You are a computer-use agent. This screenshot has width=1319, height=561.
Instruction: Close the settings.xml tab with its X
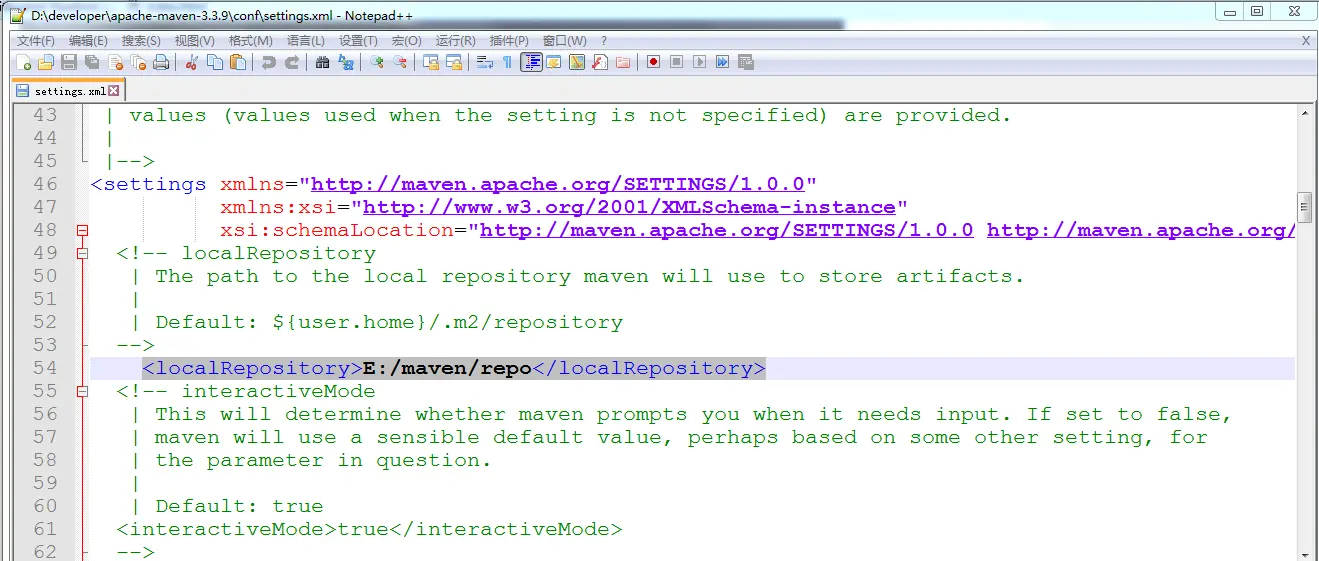(x=114, y=91)
